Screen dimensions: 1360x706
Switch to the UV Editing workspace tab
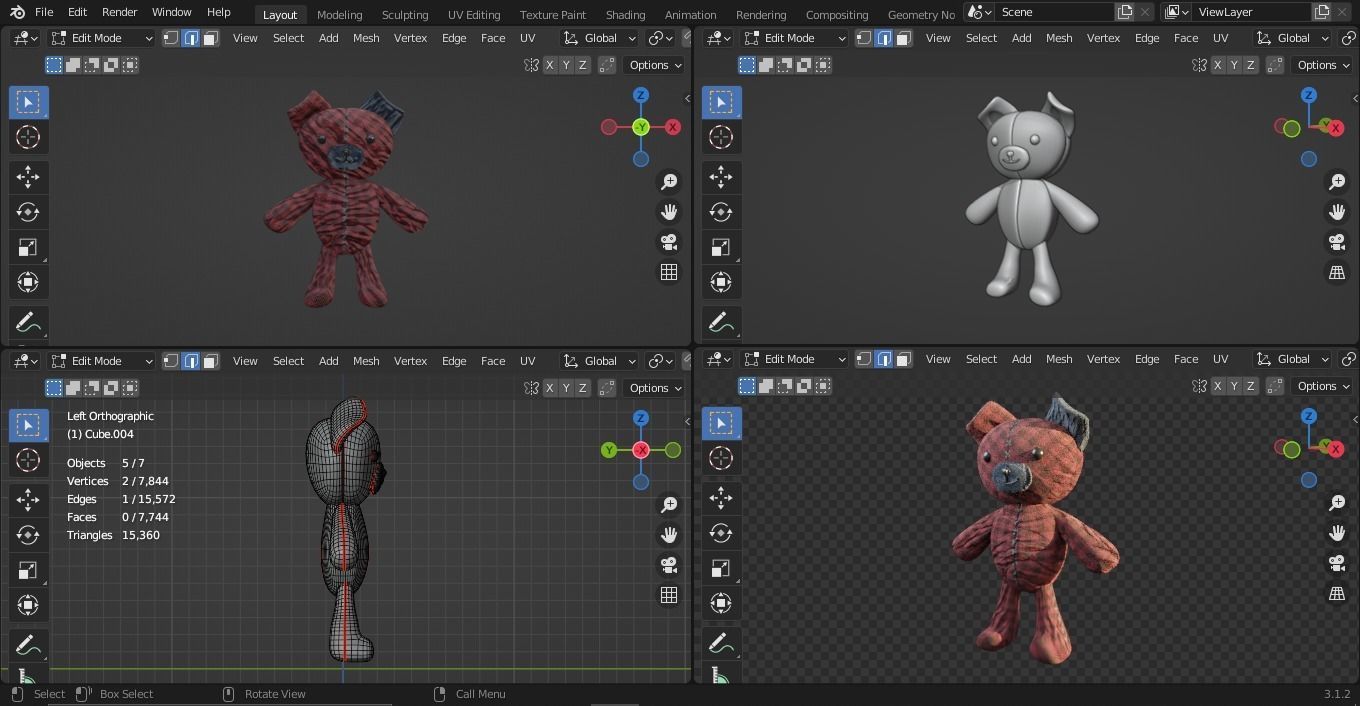click(474, 14)
